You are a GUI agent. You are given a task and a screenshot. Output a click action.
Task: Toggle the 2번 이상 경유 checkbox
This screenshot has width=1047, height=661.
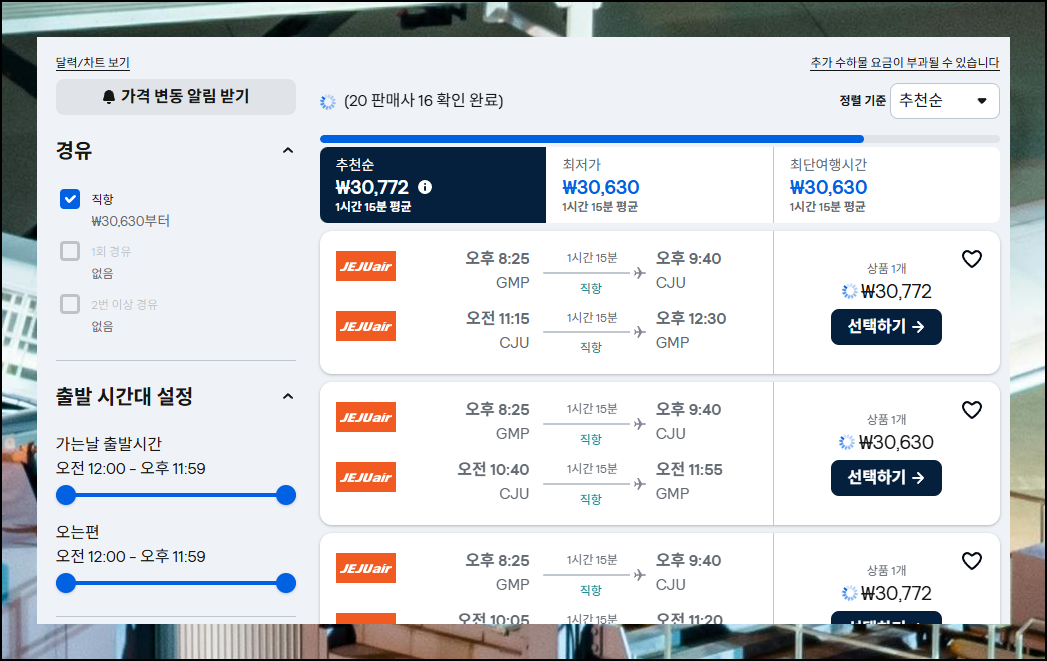tap(70, 304)
